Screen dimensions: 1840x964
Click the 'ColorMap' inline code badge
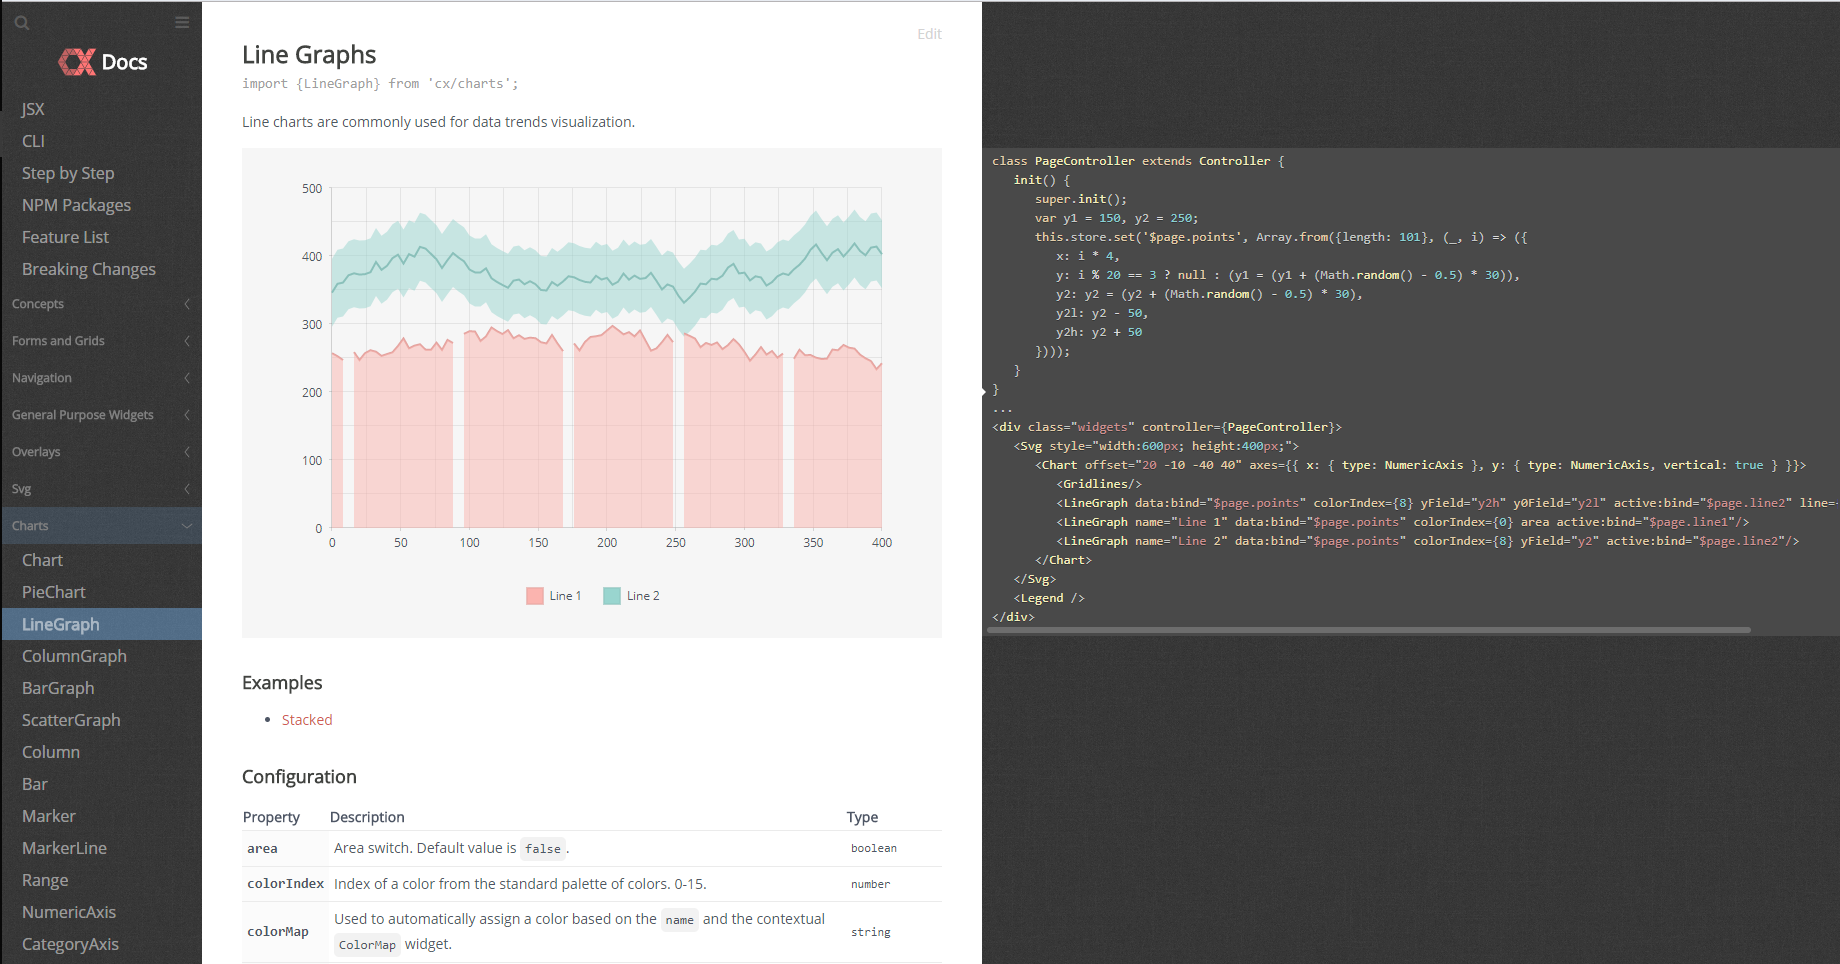pos(367,945)
